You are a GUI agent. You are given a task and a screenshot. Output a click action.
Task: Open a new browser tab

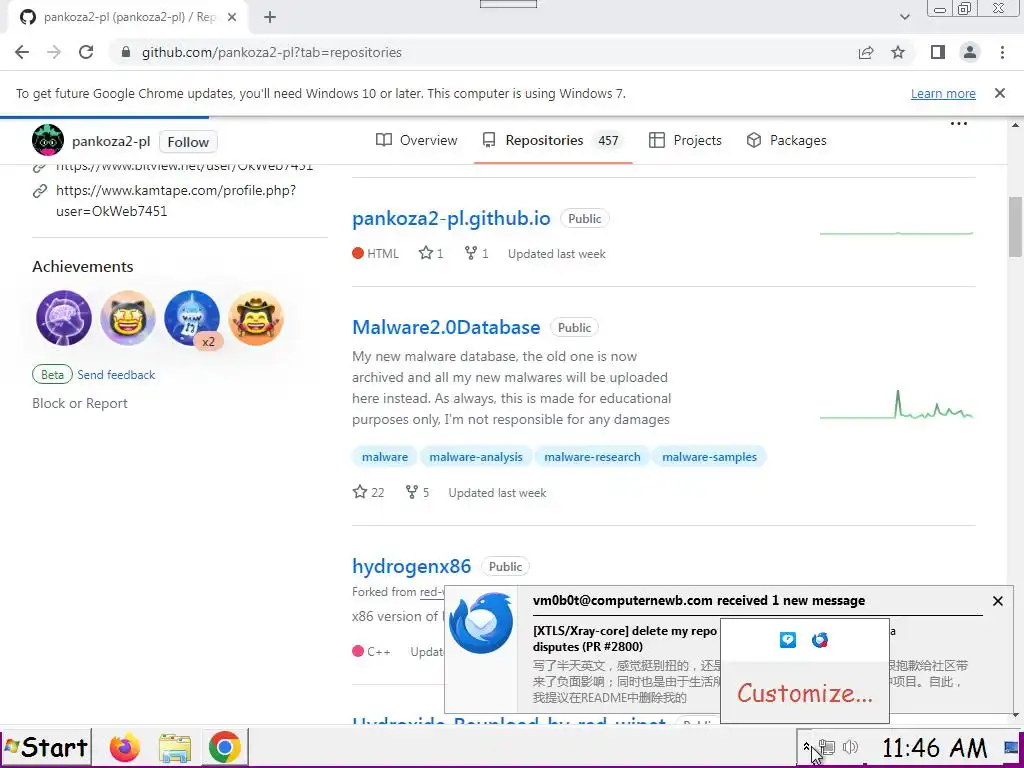270,17
